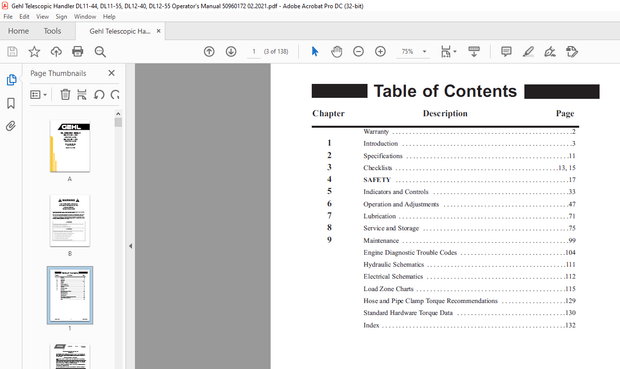Open the find text magnifier
Image resolution: width=620 pixels, height=369 pixels.
click(x=100, y=52)
